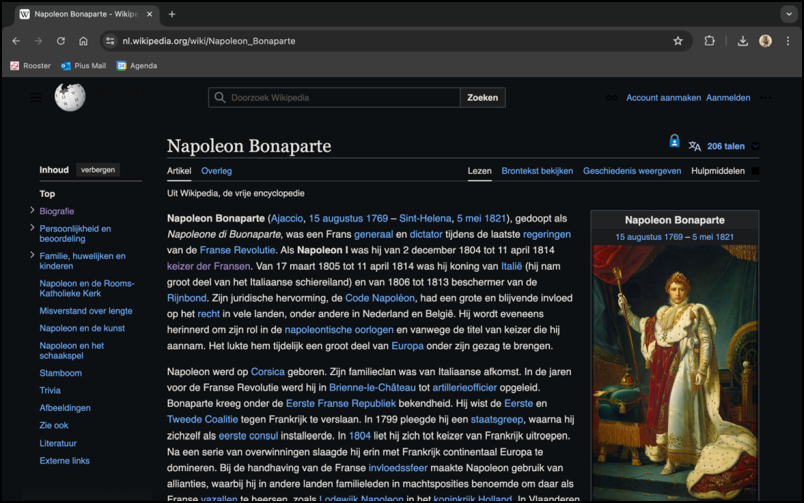Open the Agenda bookmark
This screenshot has height=503, width=804.
(x=137, y=66)
